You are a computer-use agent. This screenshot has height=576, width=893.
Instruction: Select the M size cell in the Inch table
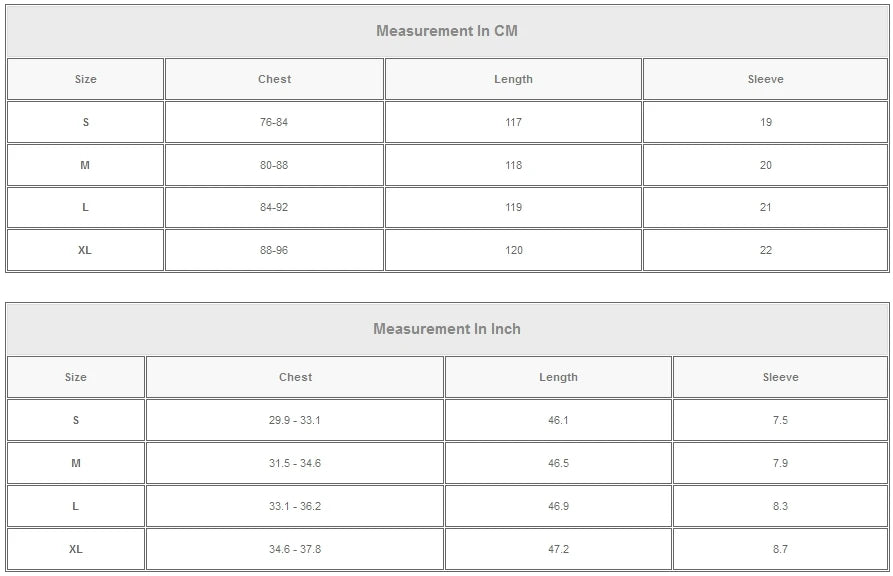(x=75, y=463)
